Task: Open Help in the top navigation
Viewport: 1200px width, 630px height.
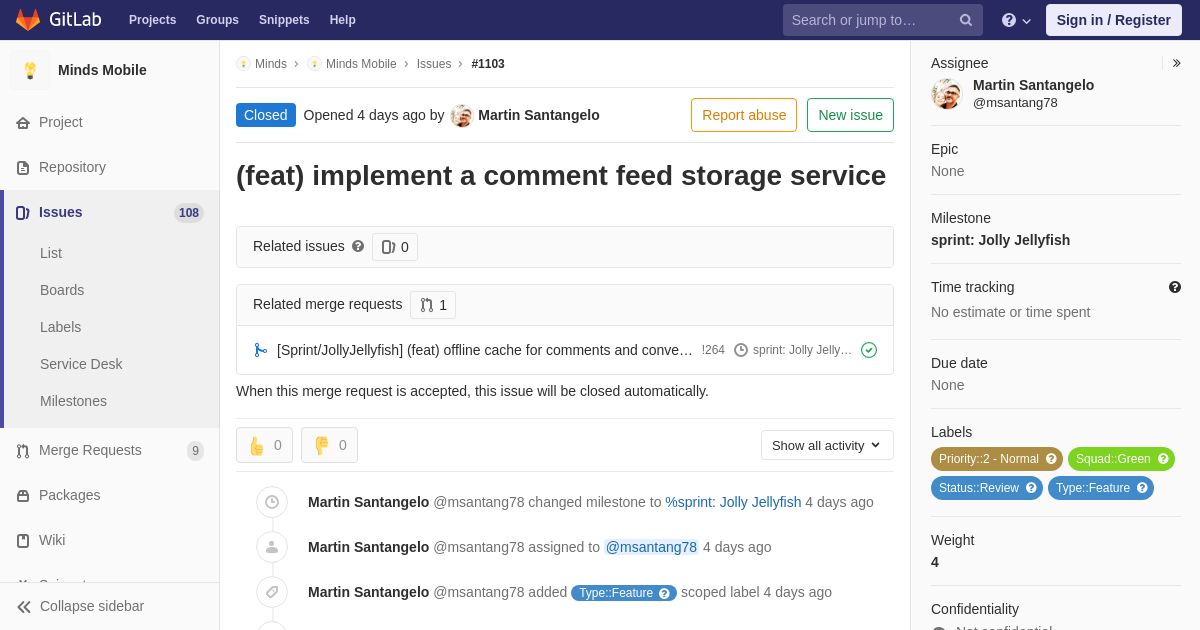Action: tap(343, 20)
